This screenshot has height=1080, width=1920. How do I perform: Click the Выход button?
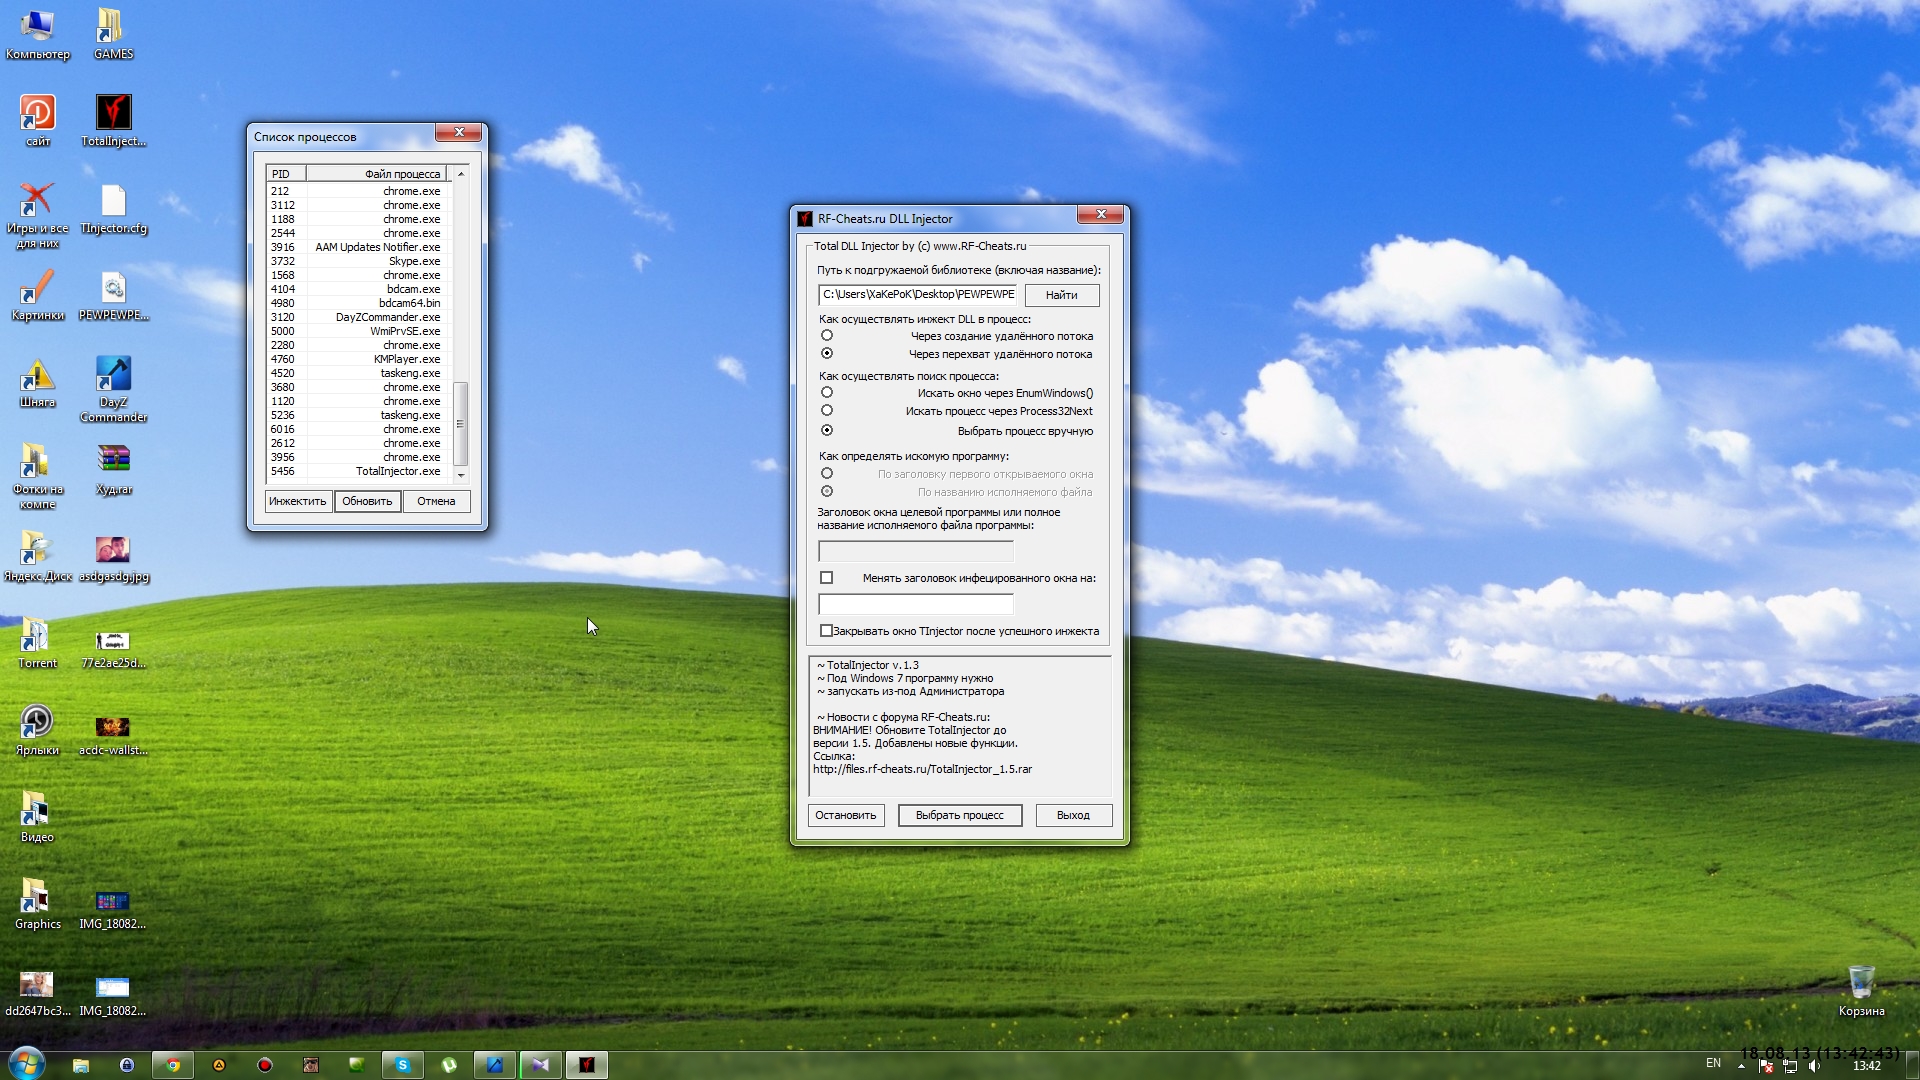tap(1074, 816)
